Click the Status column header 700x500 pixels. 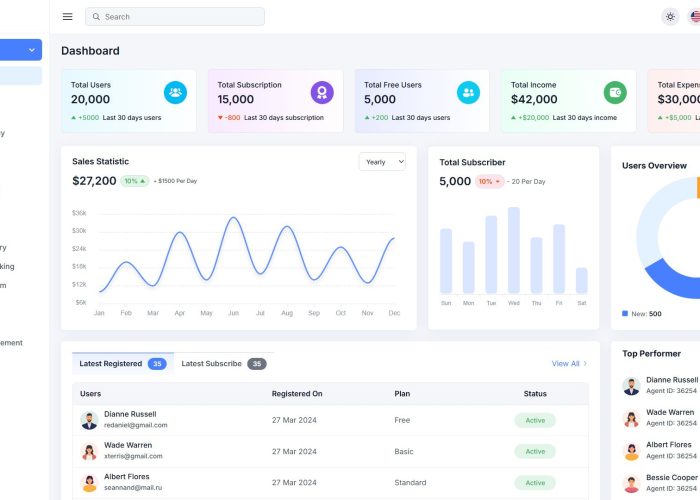click(x=535, y=393)
